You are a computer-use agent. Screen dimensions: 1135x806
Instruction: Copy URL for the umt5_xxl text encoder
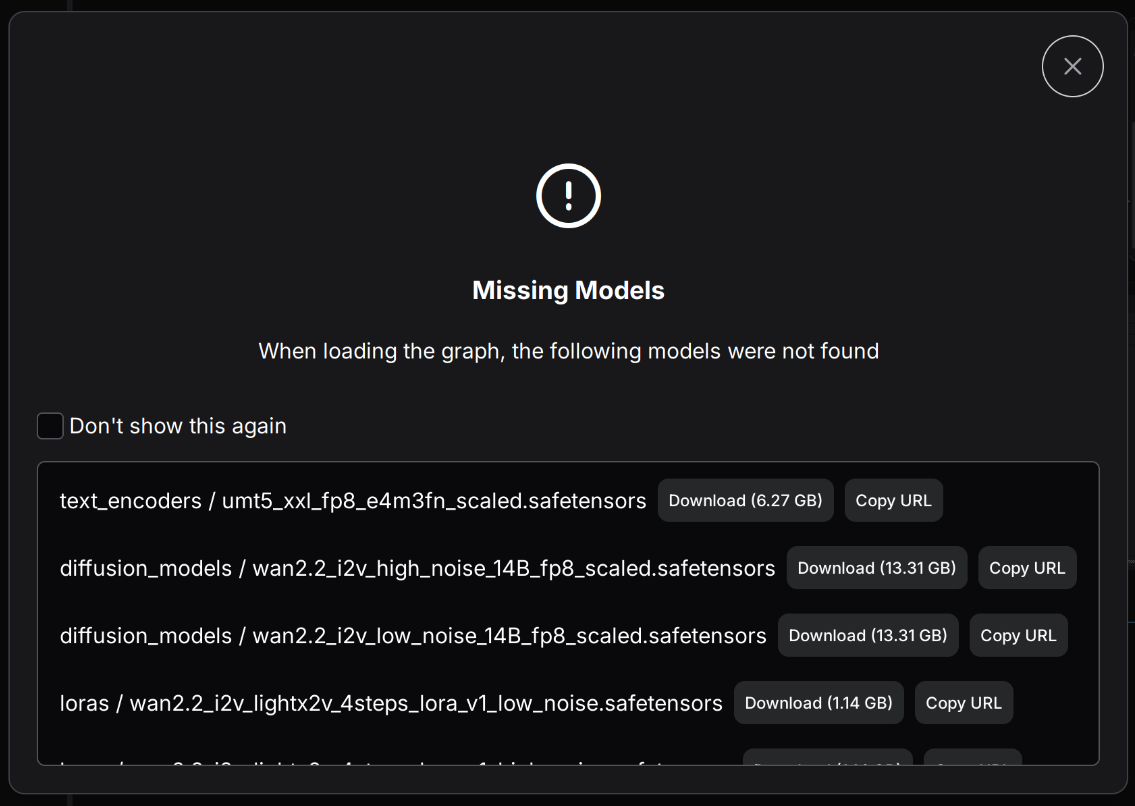click(893, 500)
